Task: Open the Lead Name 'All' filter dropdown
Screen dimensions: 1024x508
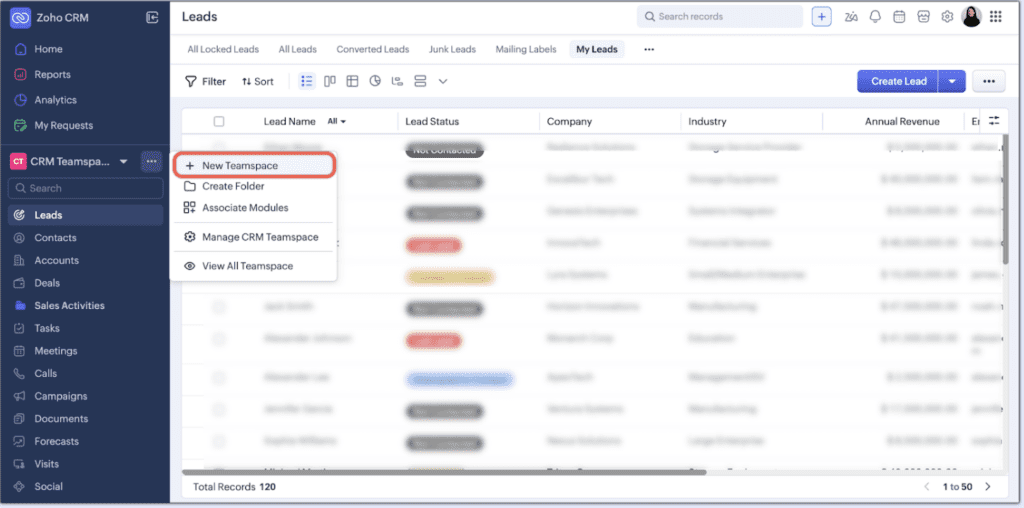Action: (x=337, y=122)
